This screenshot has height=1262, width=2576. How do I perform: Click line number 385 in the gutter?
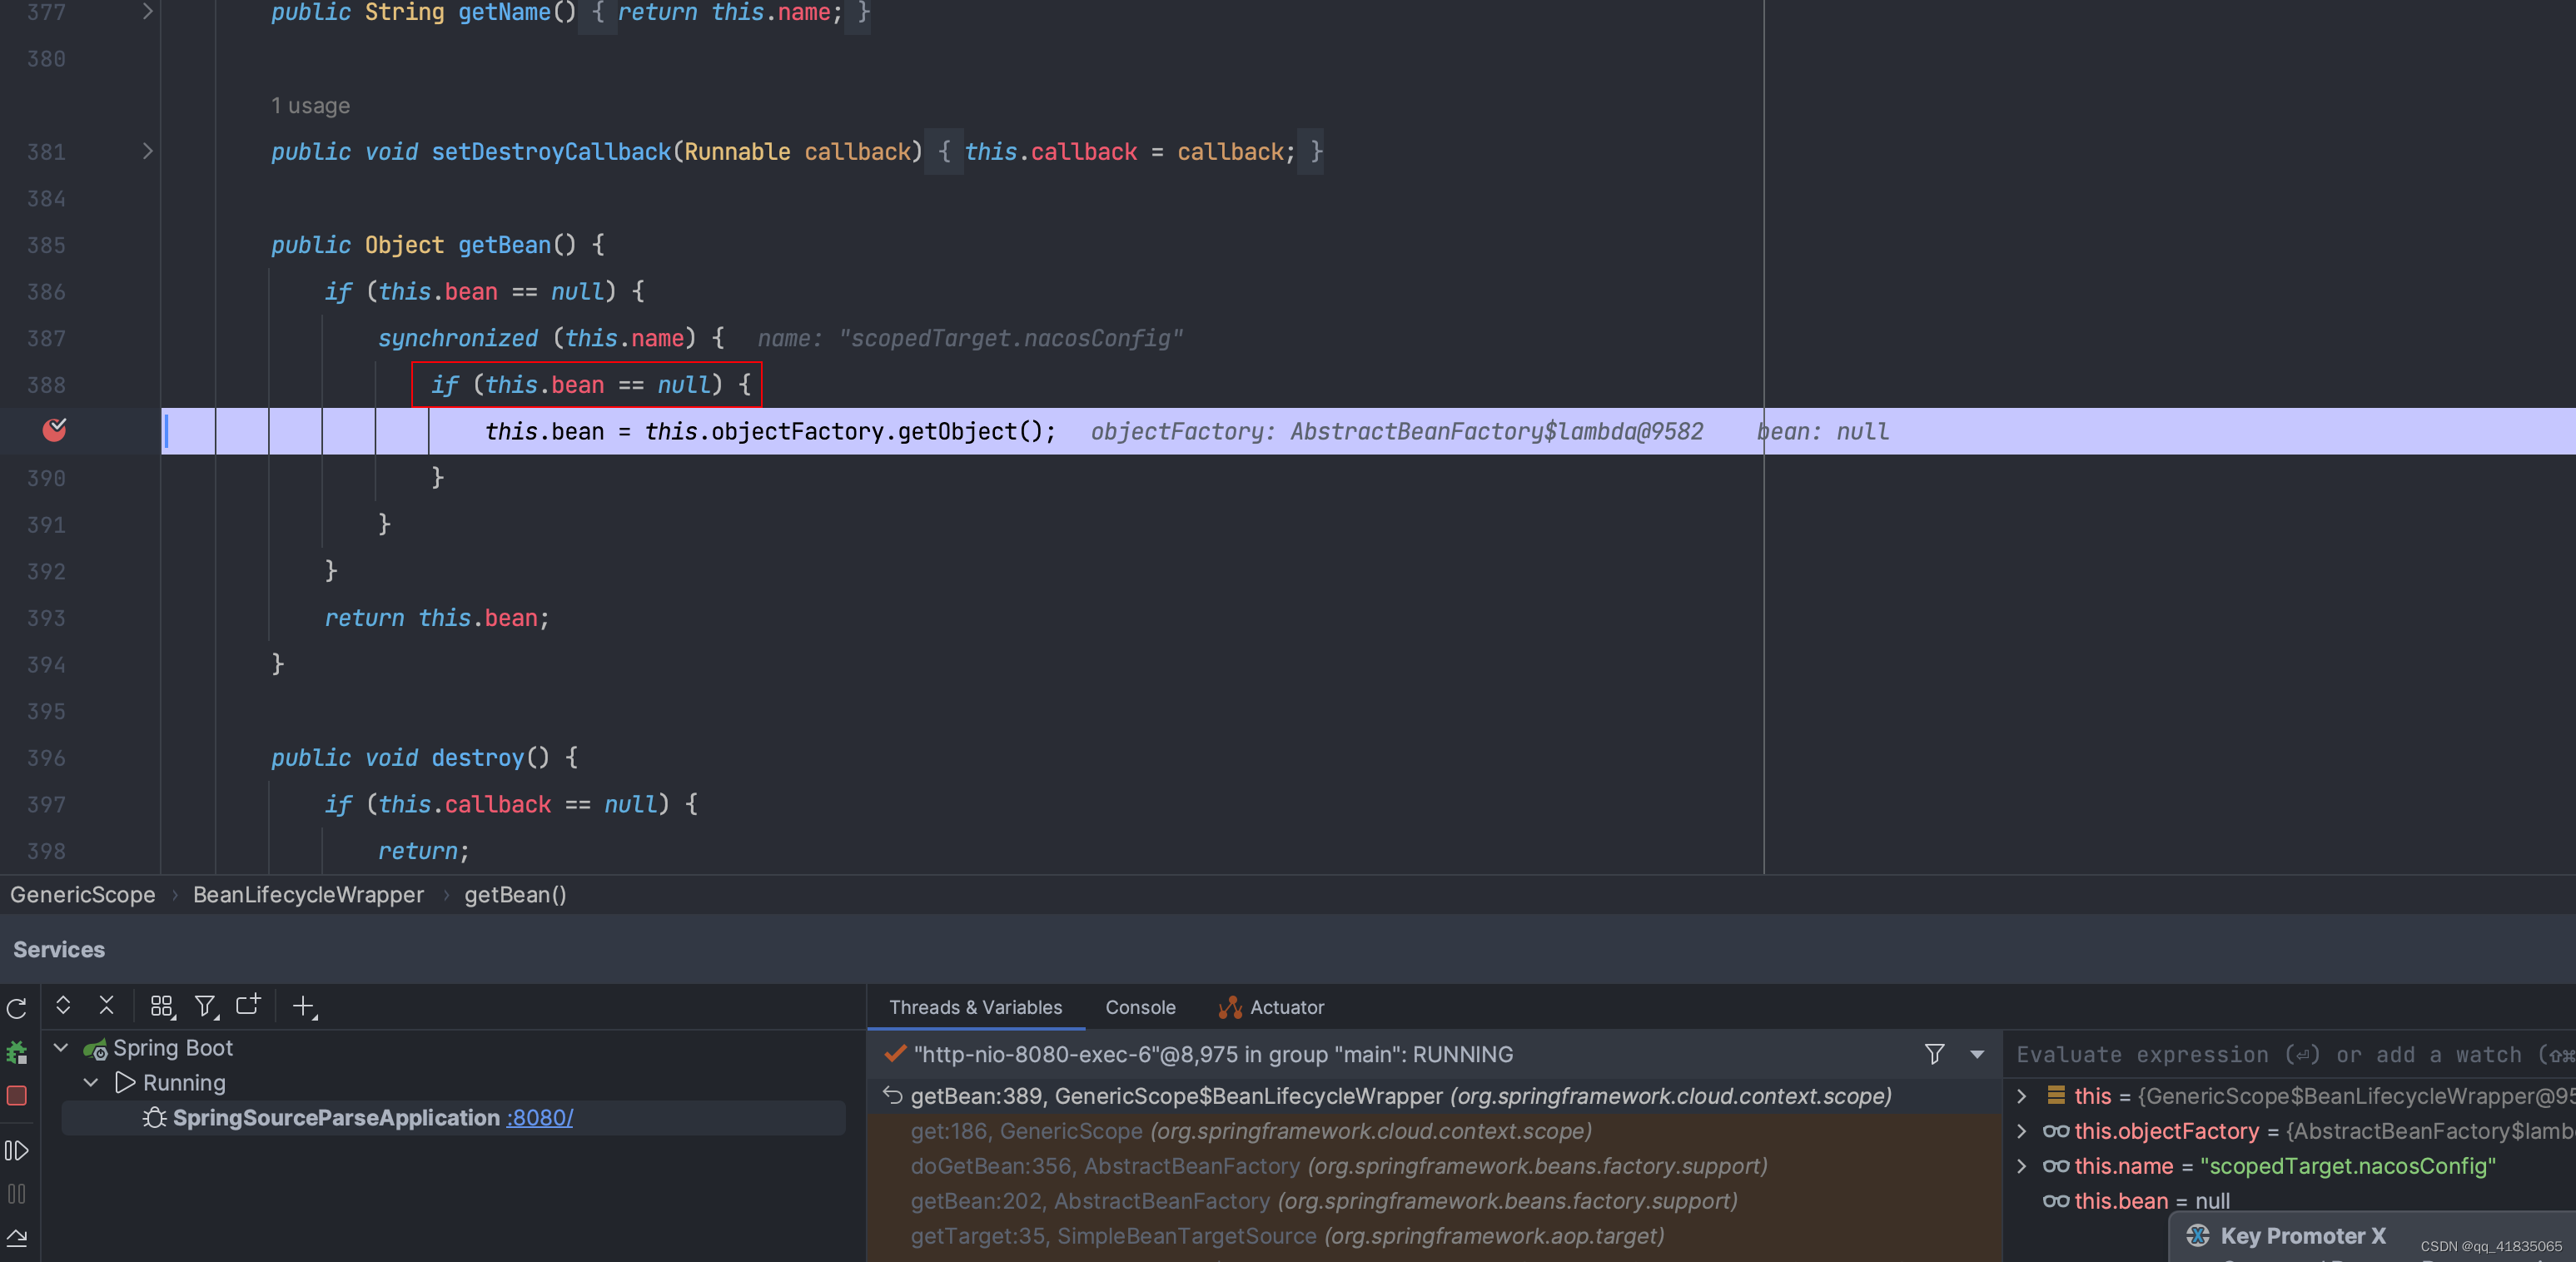(x=46, y=245)
